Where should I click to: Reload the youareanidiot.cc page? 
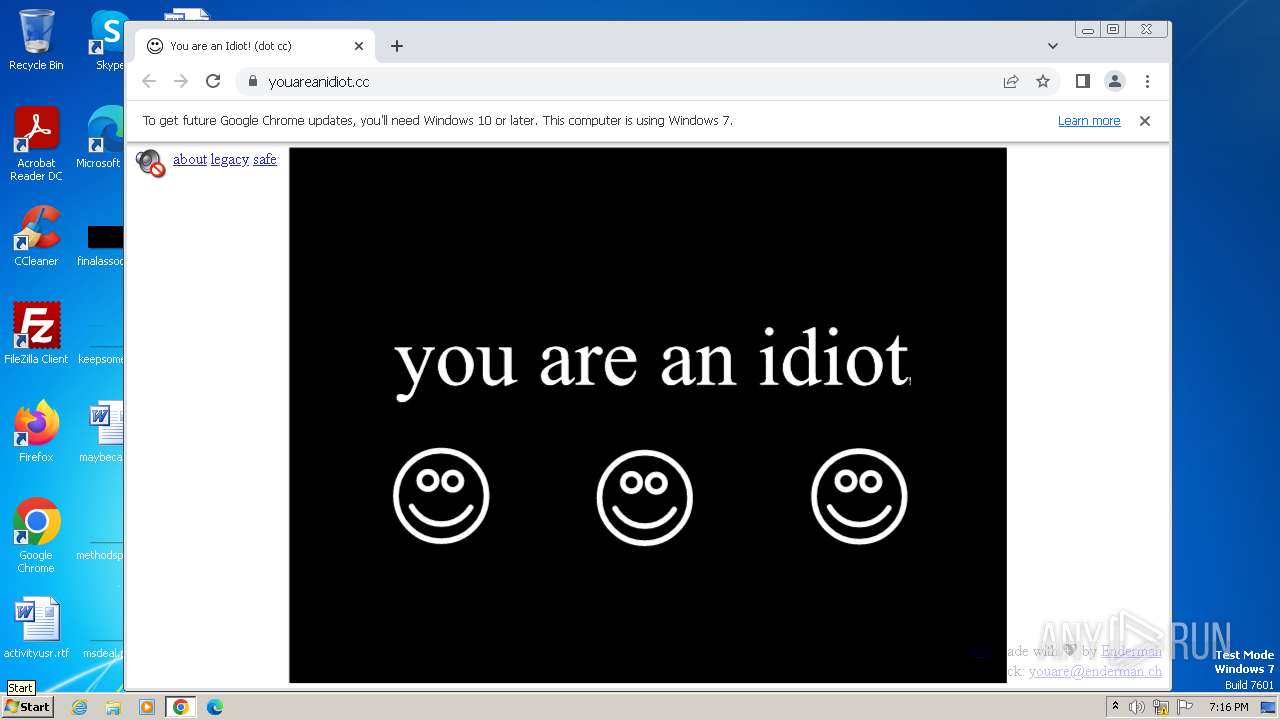pyautogui.click(x=213, y=81)
